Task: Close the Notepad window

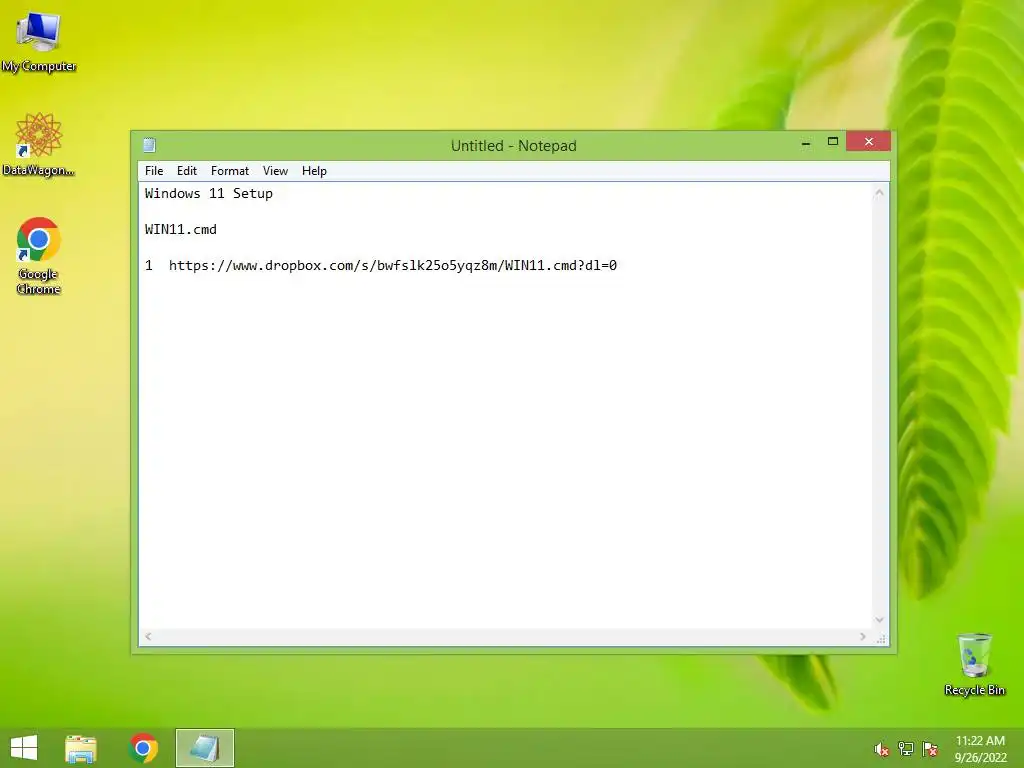Action: 869,141
